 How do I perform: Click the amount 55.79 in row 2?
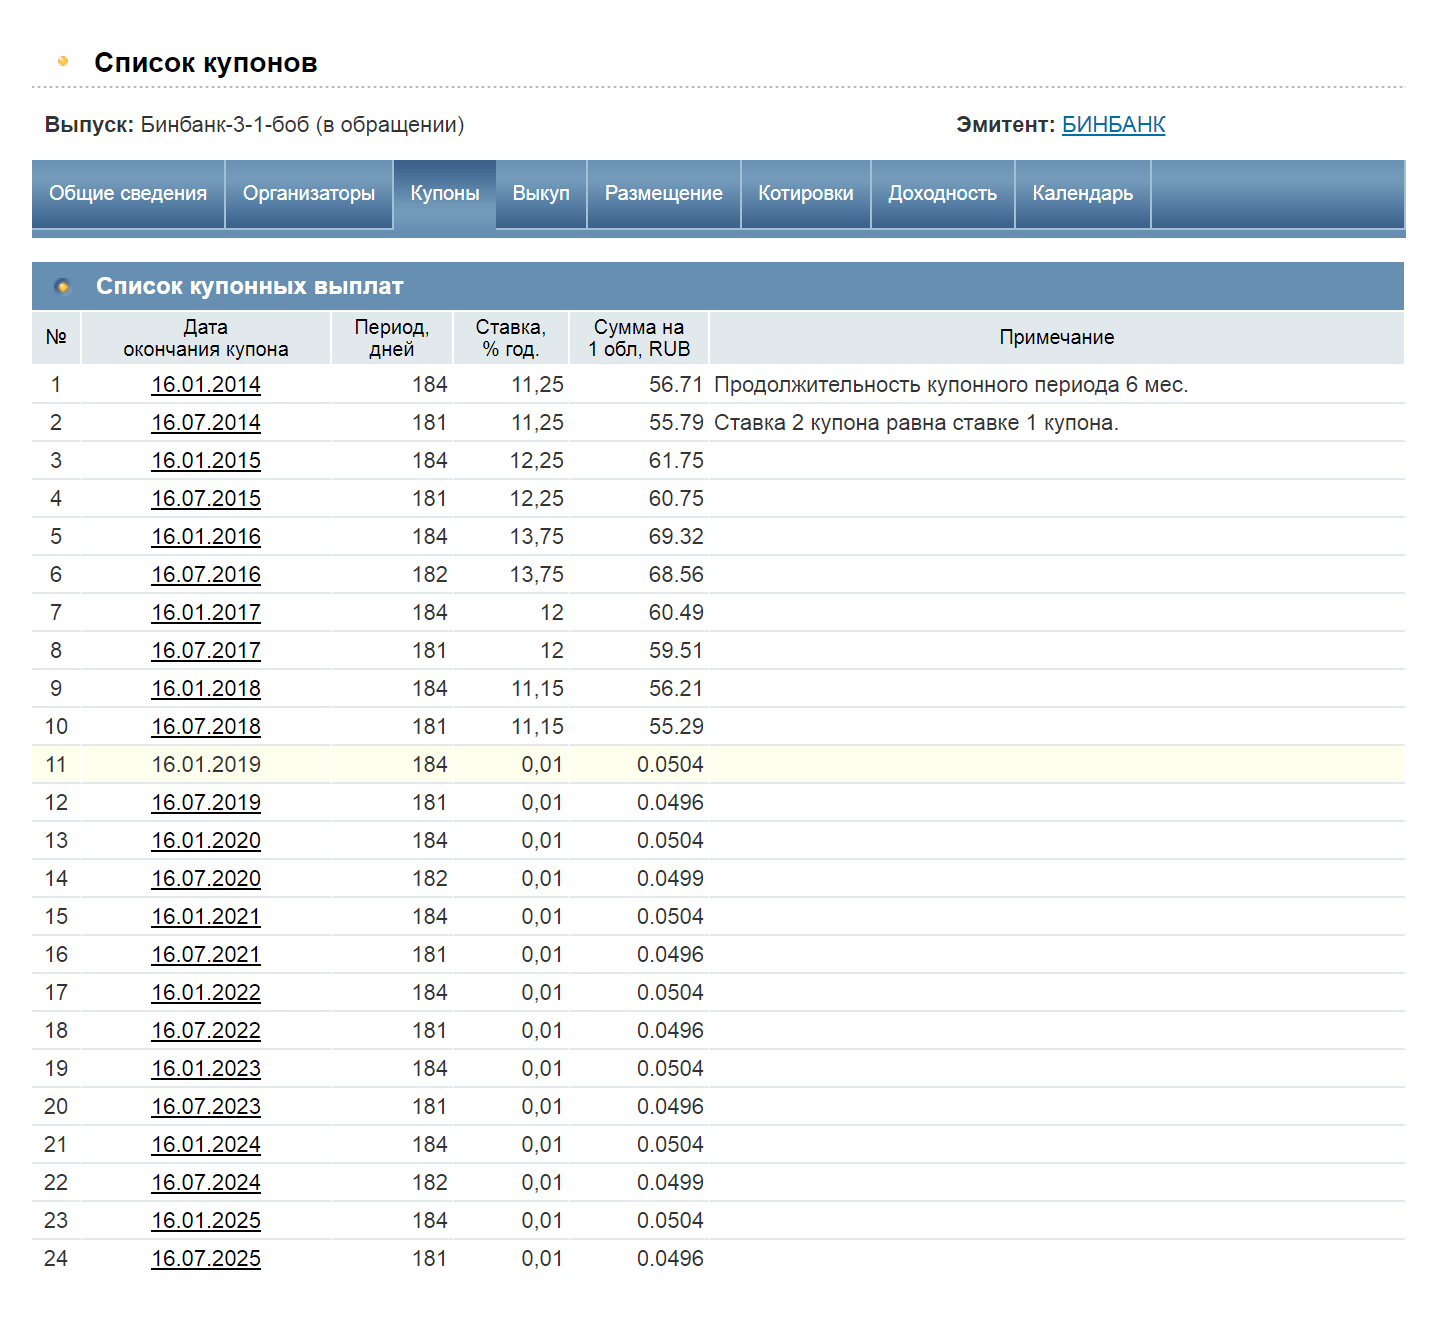(x=676, y=423)
